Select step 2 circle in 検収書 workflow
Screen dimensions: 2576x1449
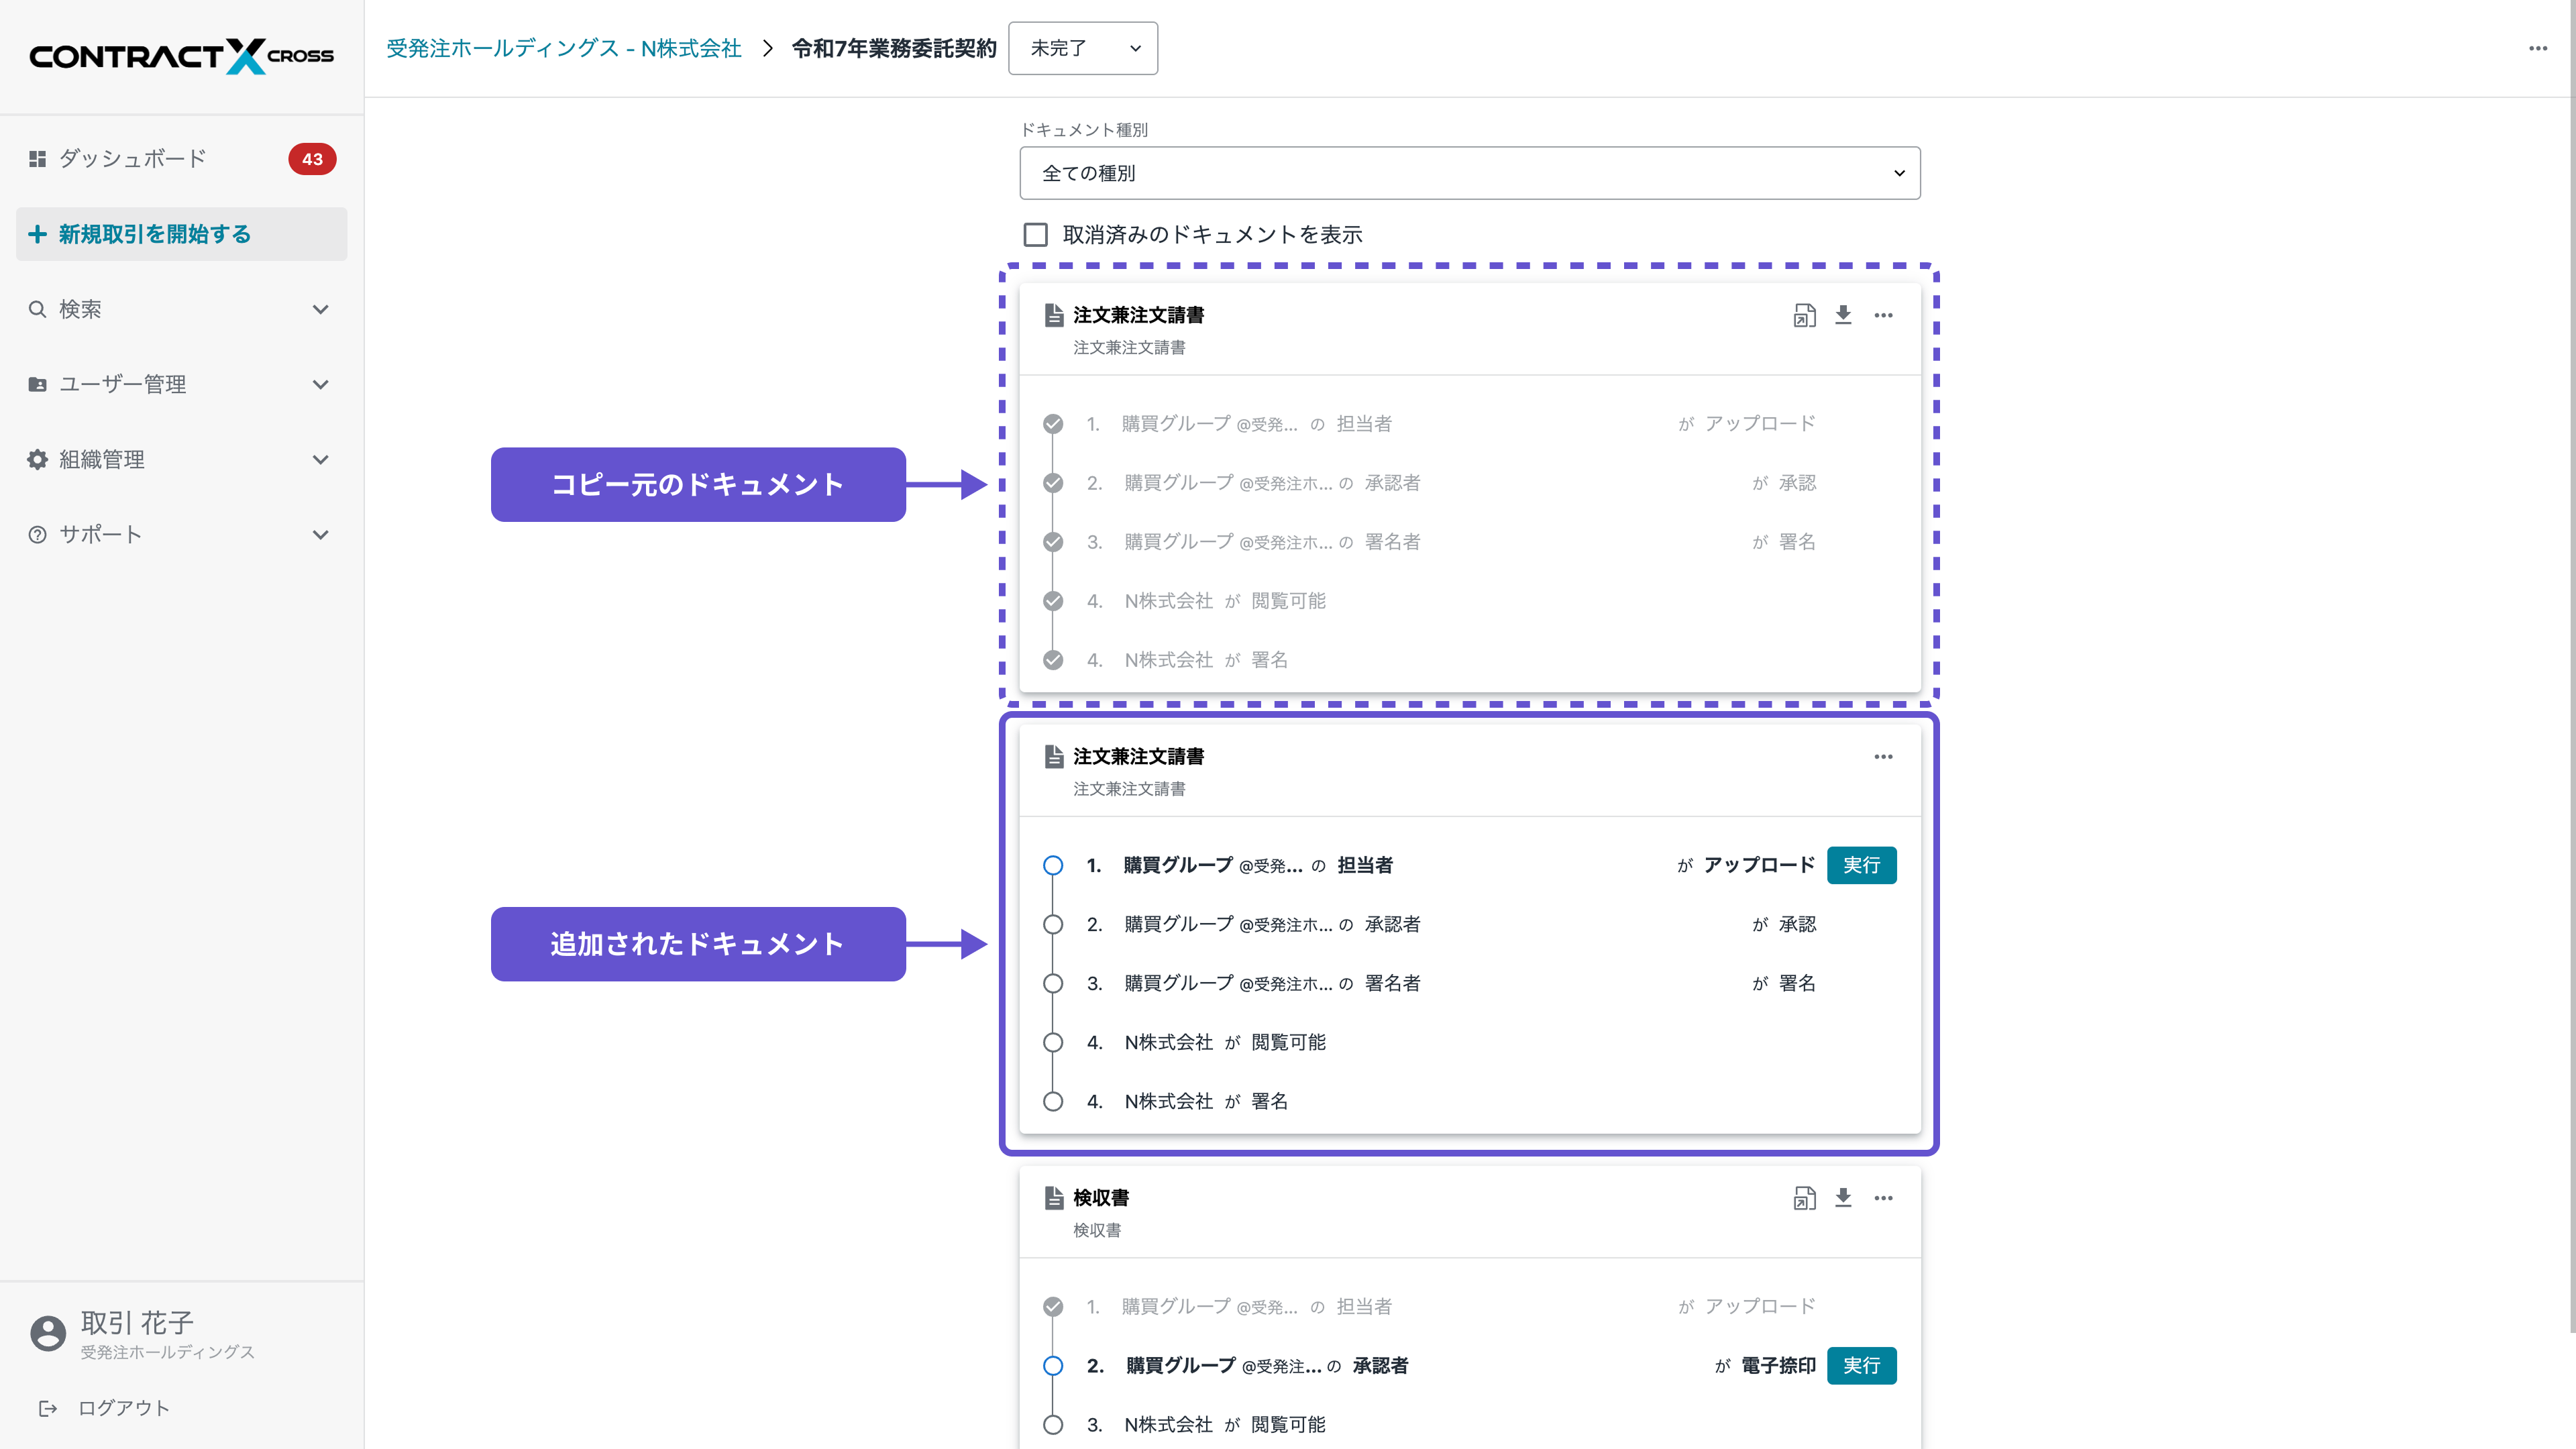[x=1053, y=1365]
